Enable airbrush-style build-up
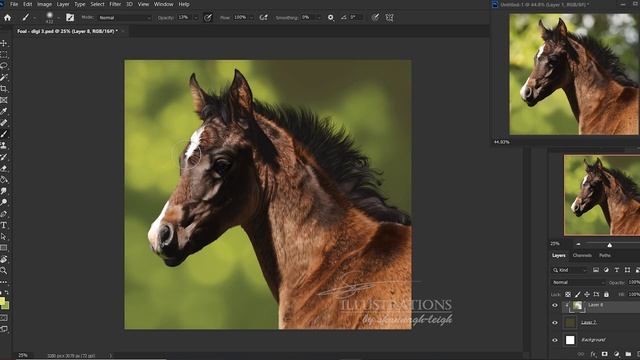This screenshot has height=360, width=640. point(263,18)
